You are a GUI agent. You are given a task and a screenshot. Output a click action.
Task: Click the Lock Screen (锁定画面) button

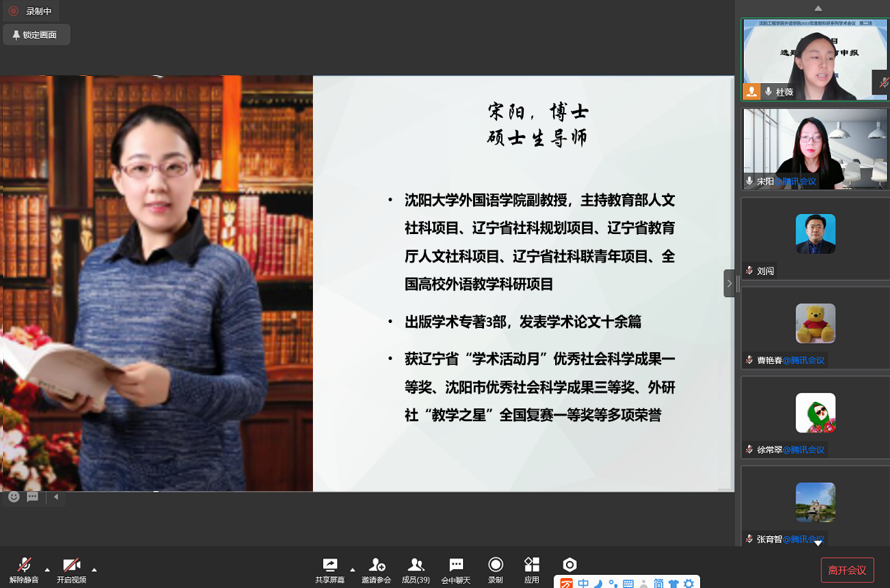[x=35, y=35]
